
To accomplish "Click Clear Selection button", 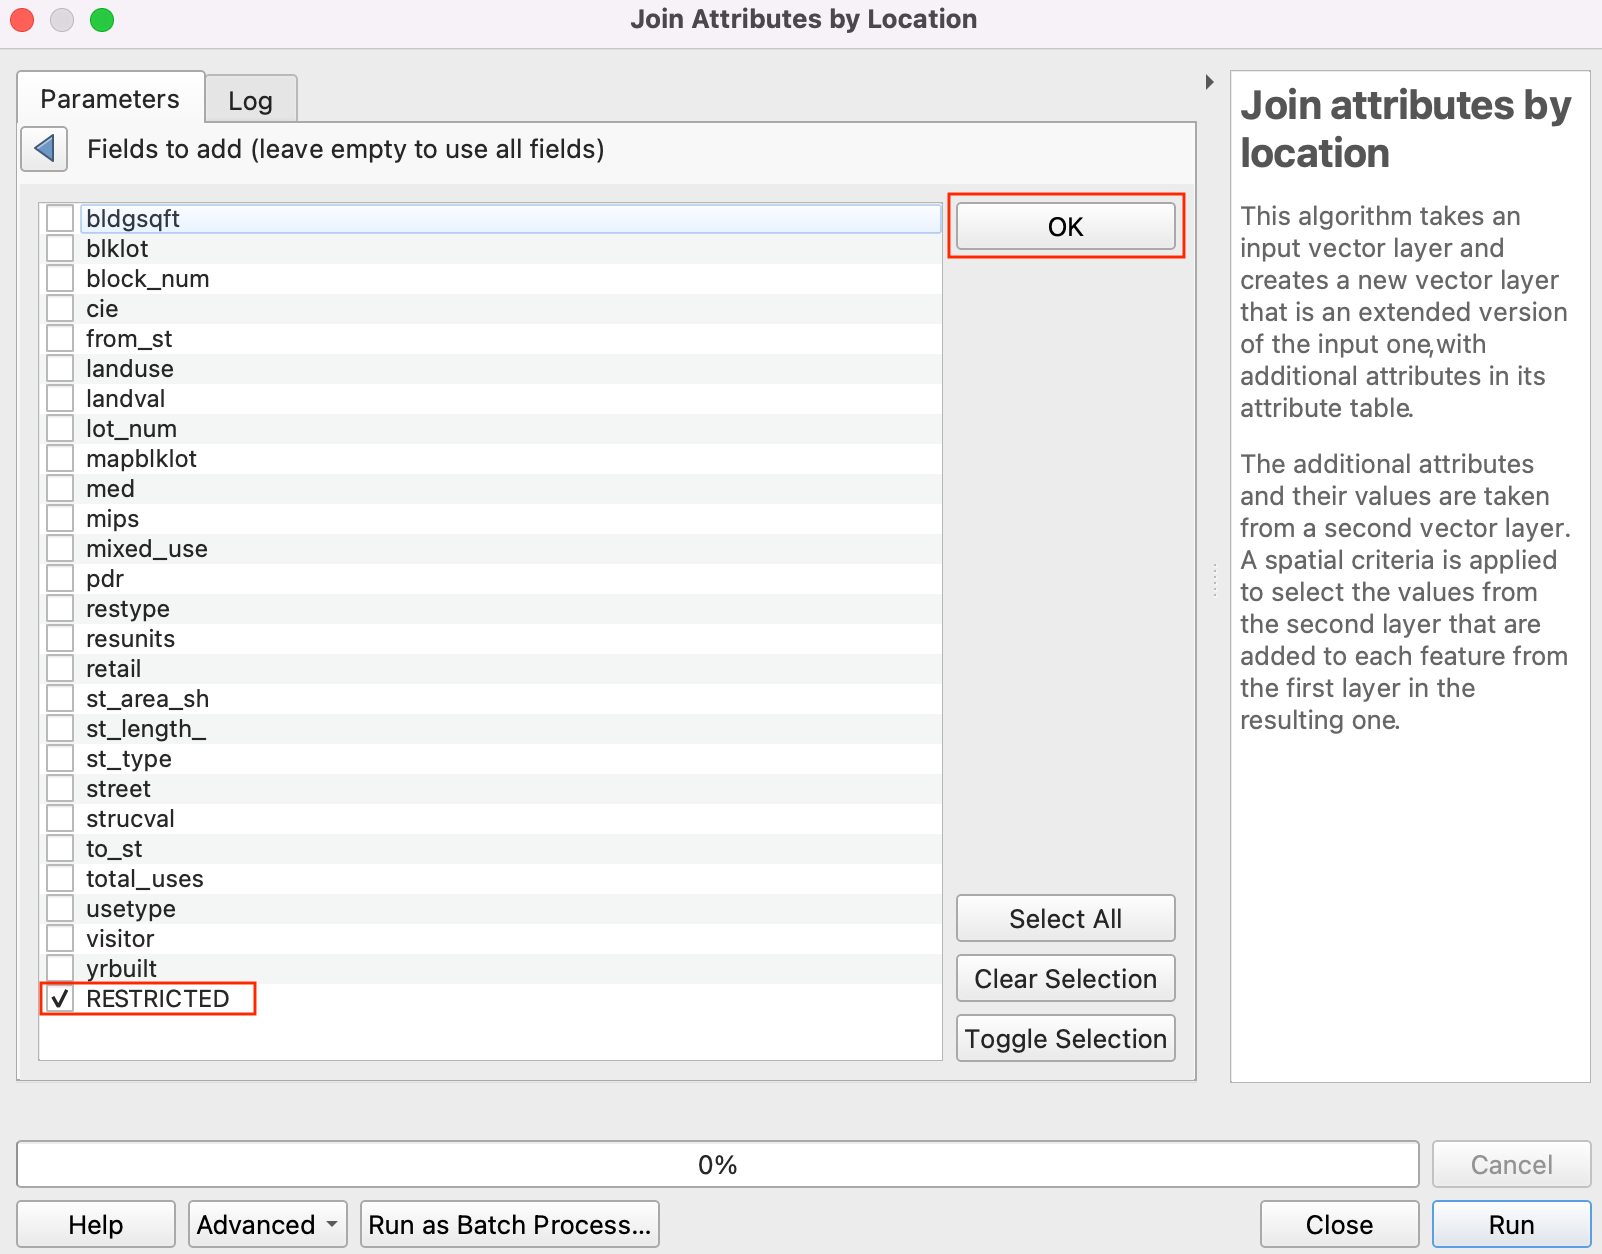I will point(1065,979).
